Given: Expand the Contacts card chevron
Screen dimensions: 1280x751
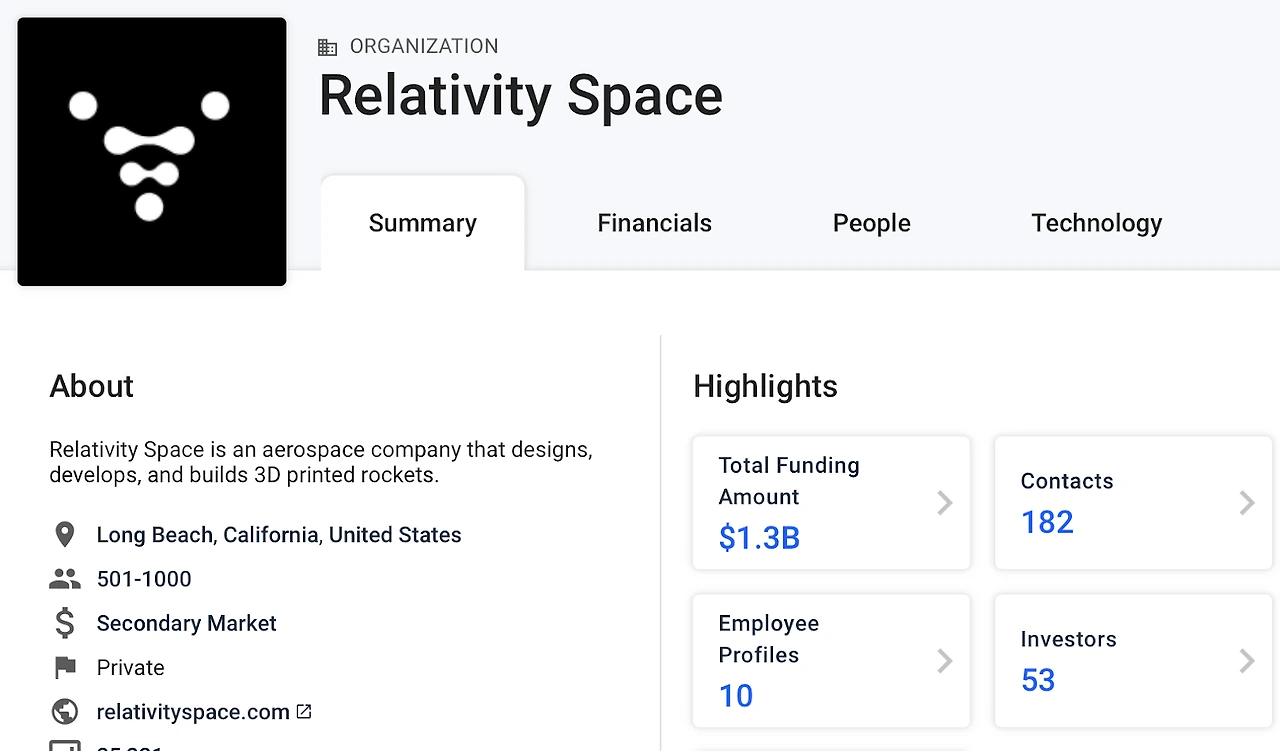Looking at the screenshot, I should point(1246,502).
